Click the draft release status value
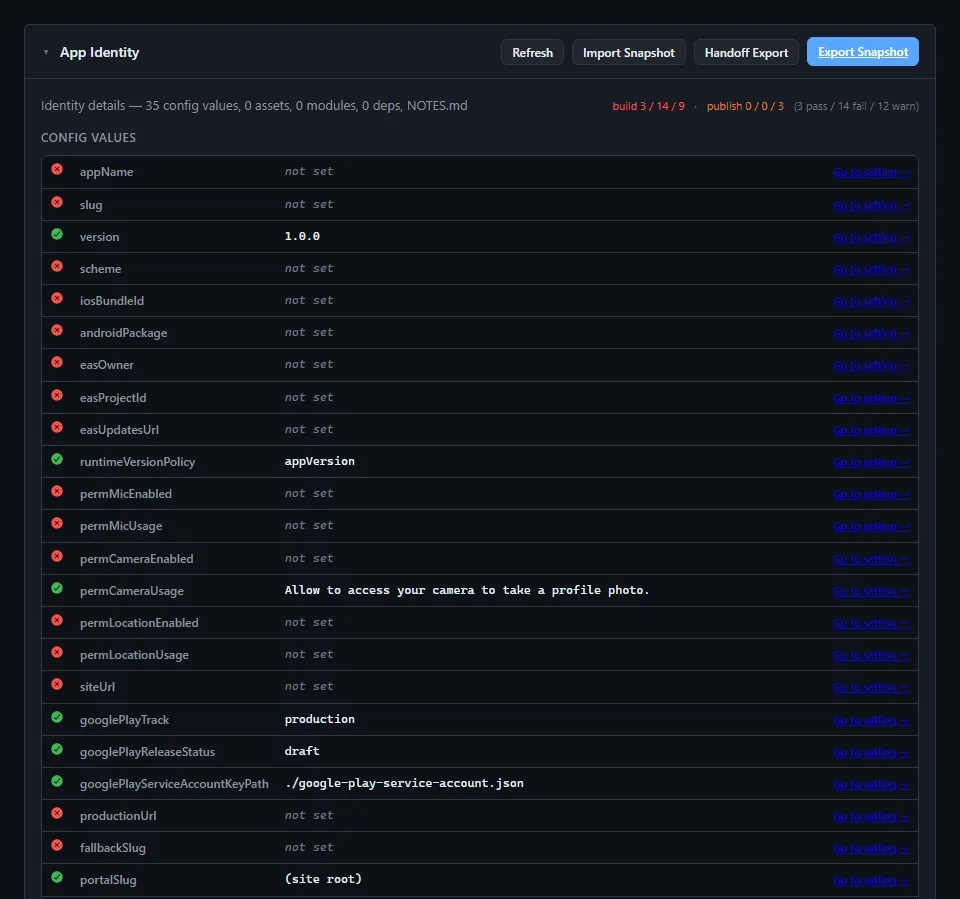The image size is (960, 899). [x=302, y=751]
